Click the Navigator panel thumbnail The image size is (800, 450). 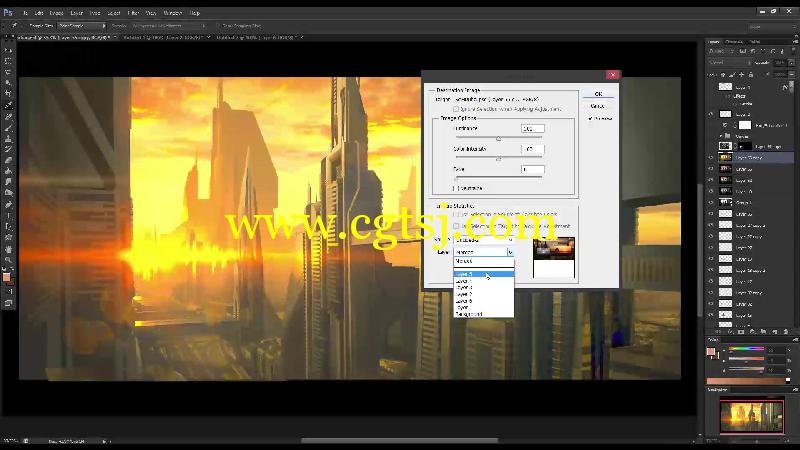click(x=752, y=417)
